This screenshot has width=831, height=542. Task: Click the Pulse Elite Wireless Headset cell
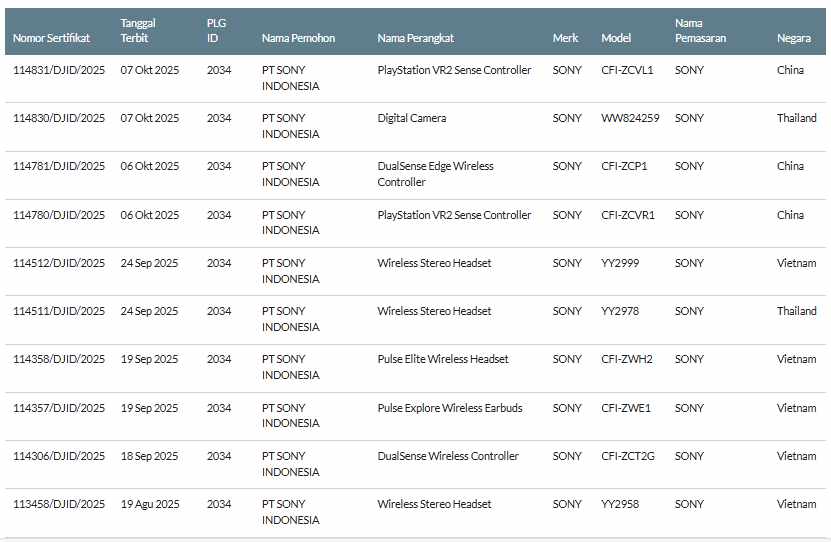[x=443, y=359]
